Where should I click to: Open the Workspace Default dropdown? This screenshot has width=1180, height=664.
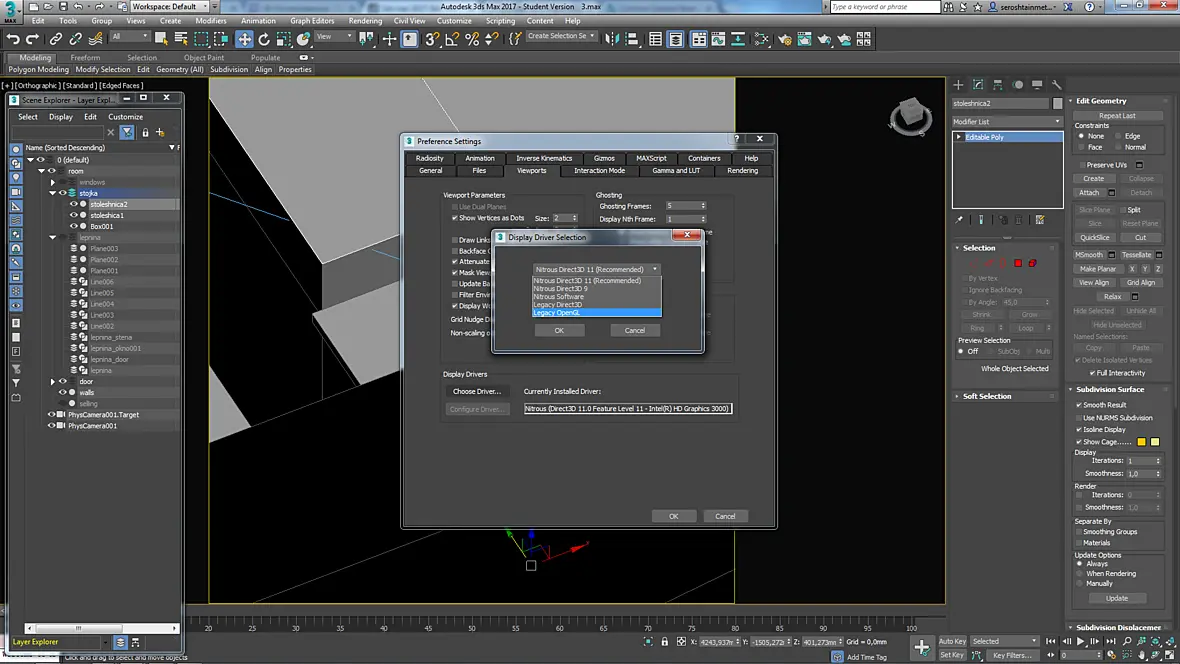[x=169, y=7]
